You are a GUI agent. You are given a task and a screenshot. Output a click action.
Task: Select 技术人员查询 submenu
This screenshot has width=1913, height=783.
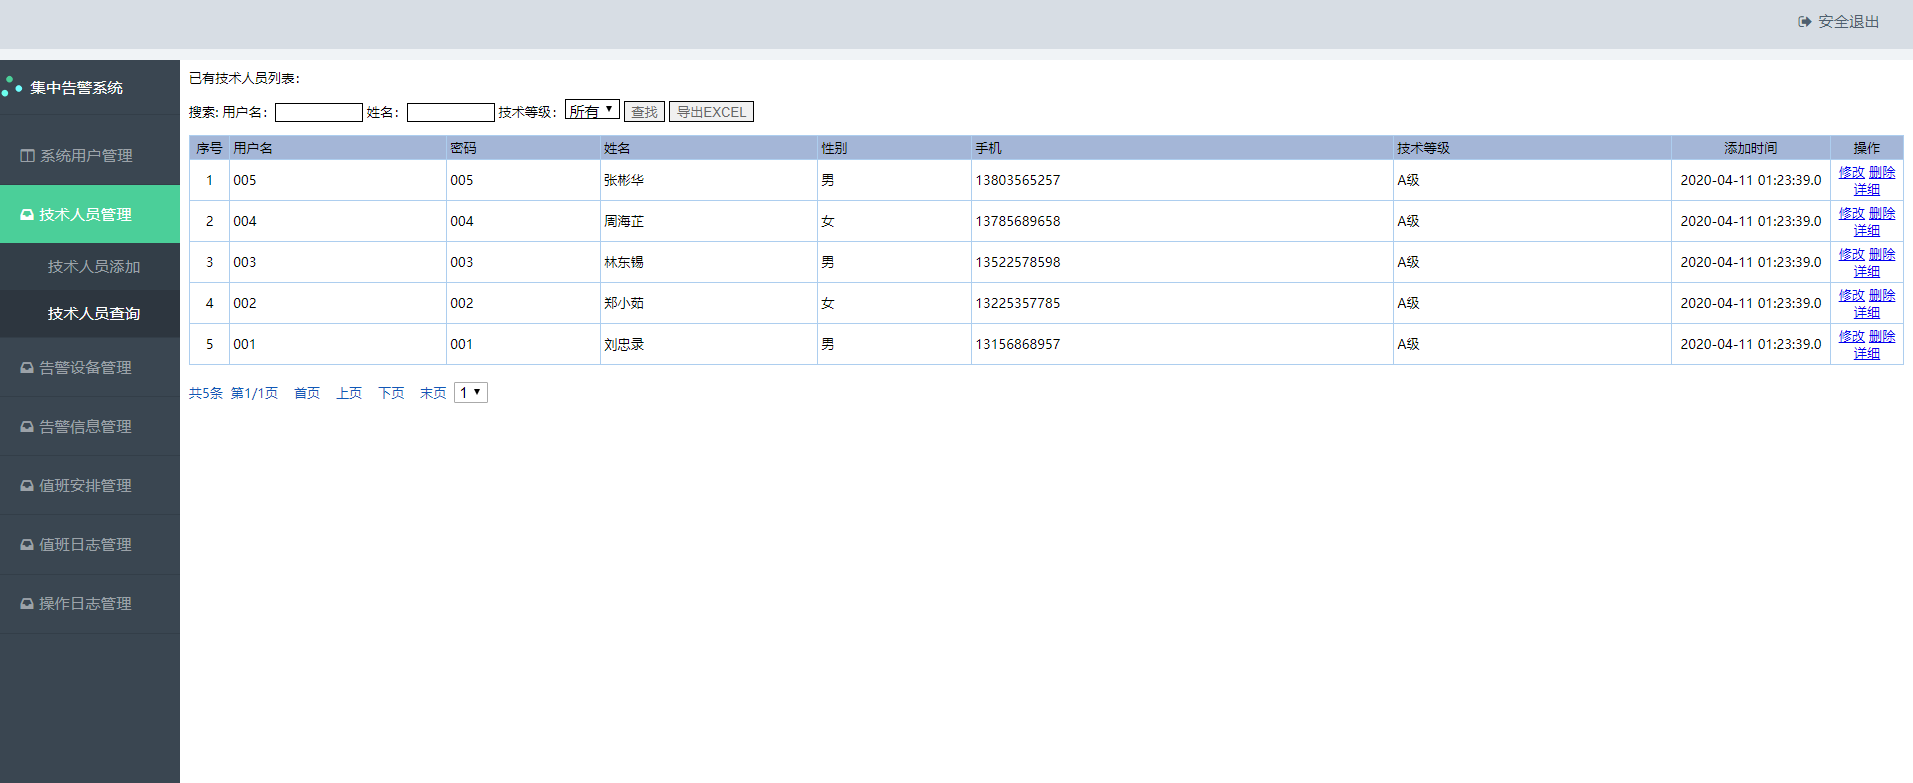point(94,314)
